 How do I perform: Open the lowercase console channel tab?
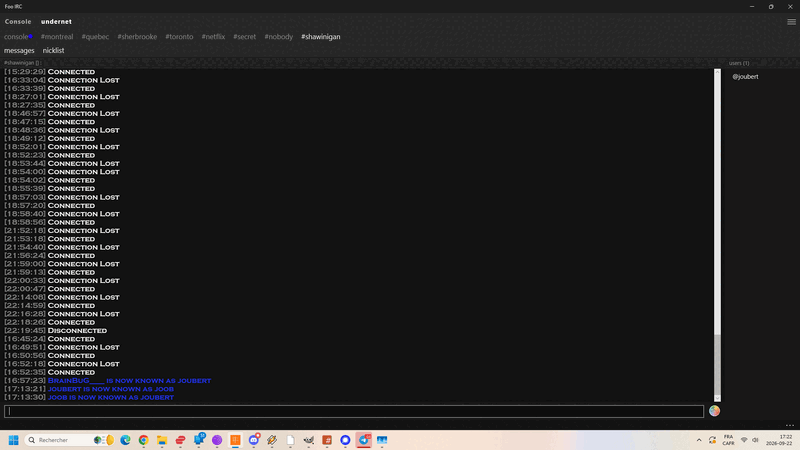(x=16, y=37)
